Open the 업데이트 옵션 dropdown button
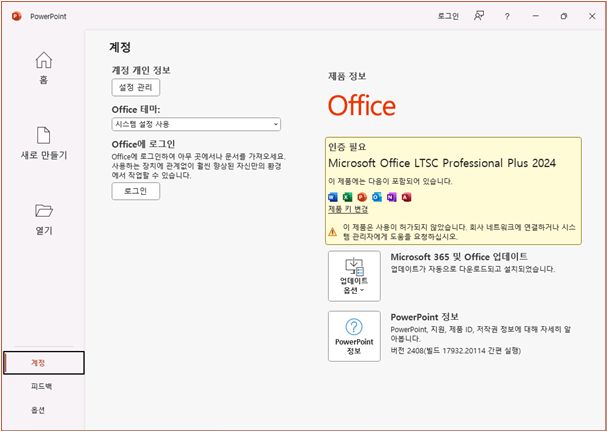The height and width of the screenshot is (432, 607). coord(354,276)
